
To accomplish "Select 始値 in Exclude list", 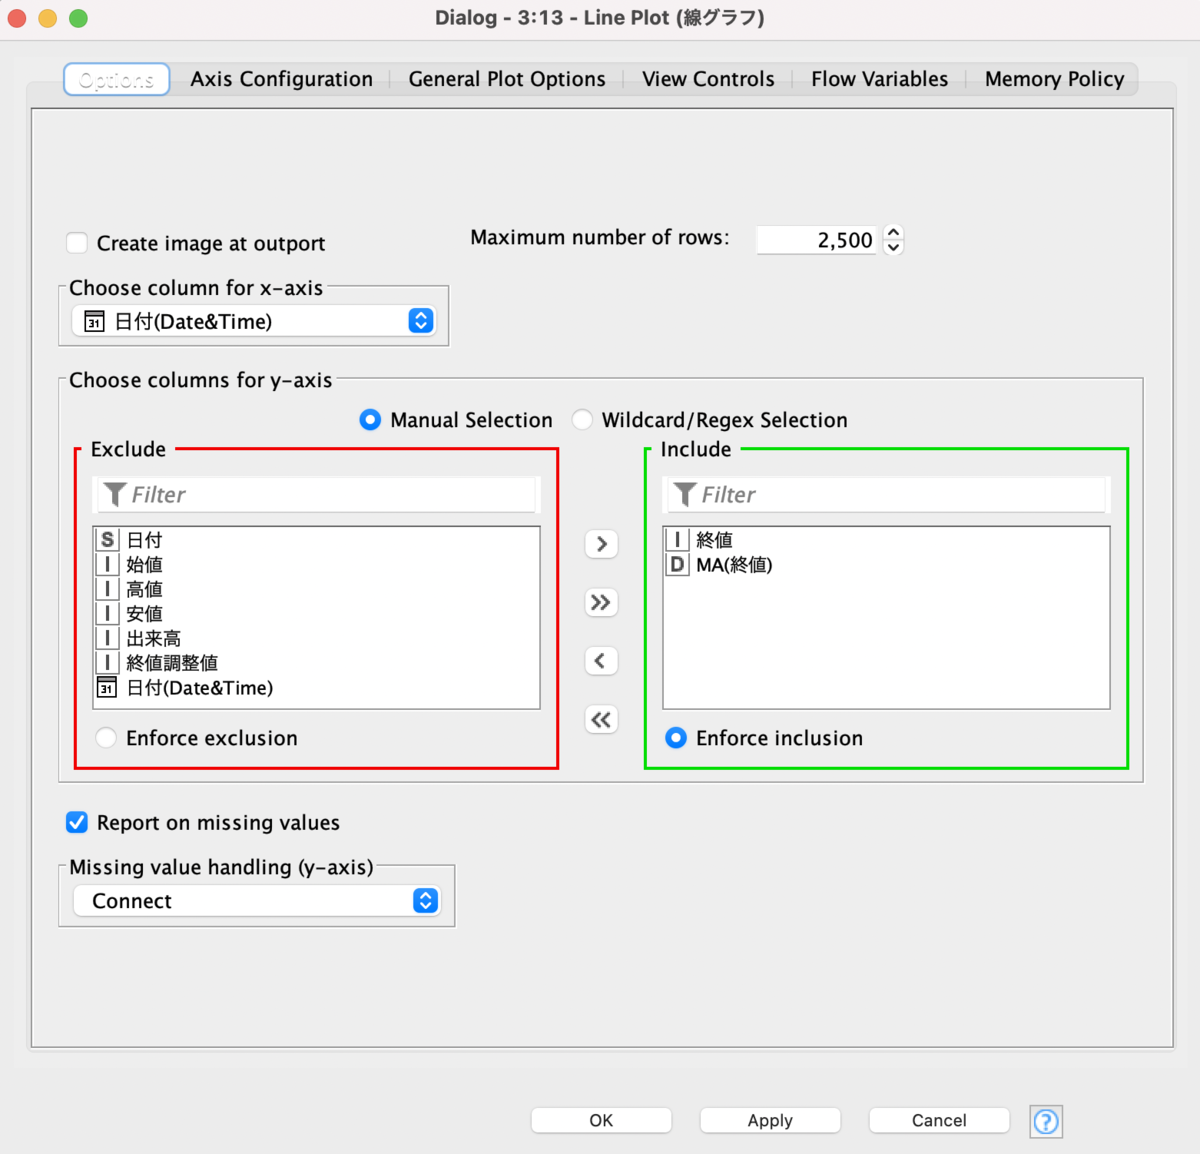I will click(316, 565).
